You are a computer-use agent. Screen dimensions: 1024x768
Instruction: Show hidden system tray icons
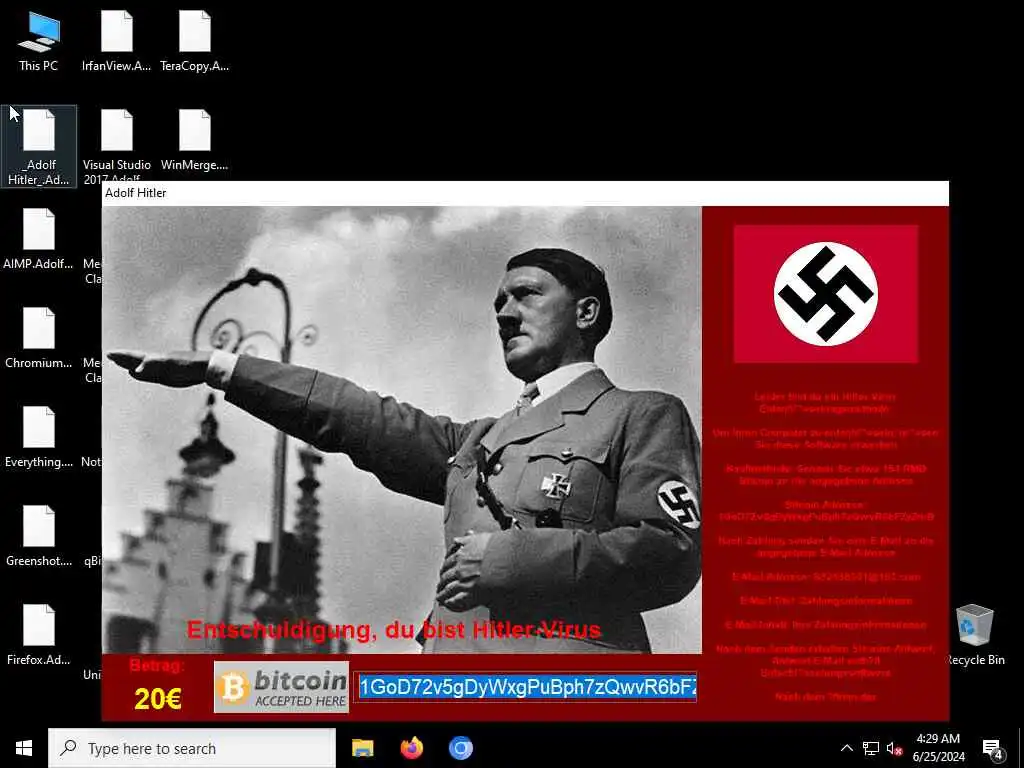tap(846, 748)
